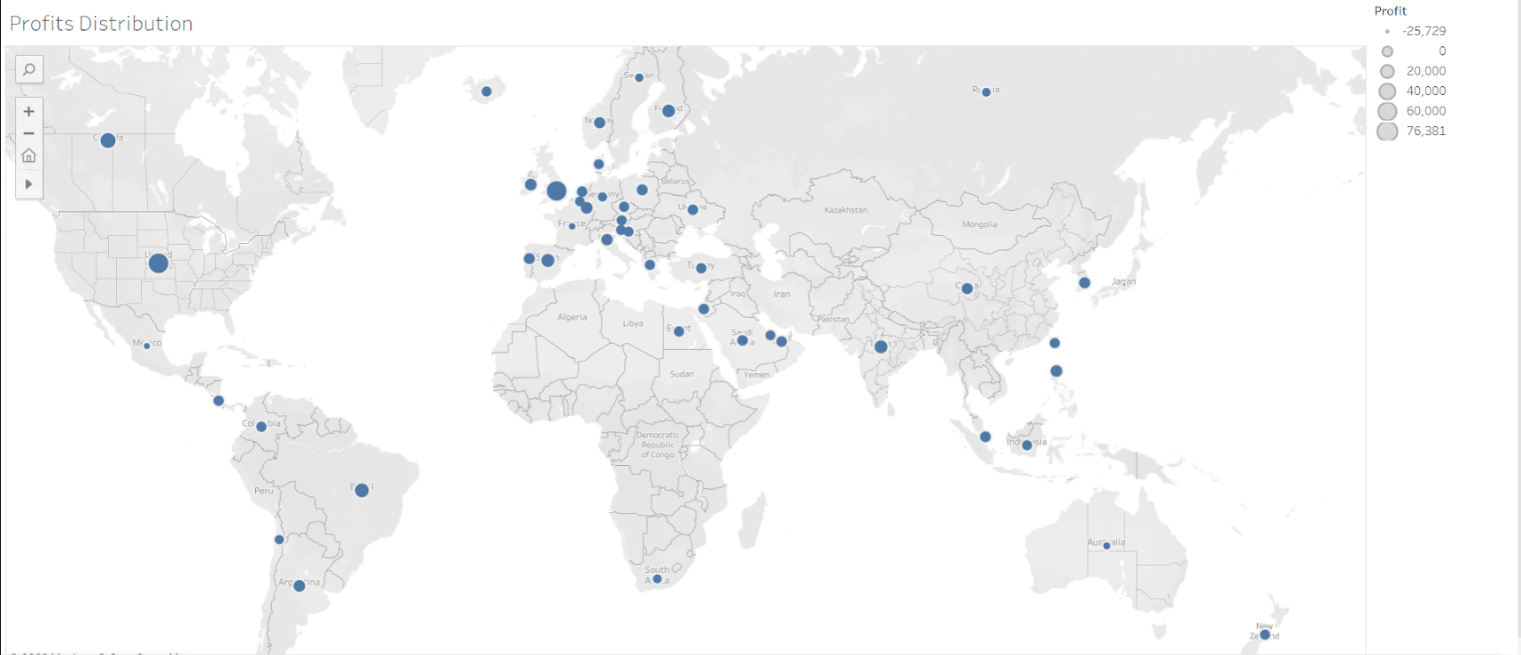1521x655 pixels.
Task: Select the New Zealand mark
Action: (1264, 632)
